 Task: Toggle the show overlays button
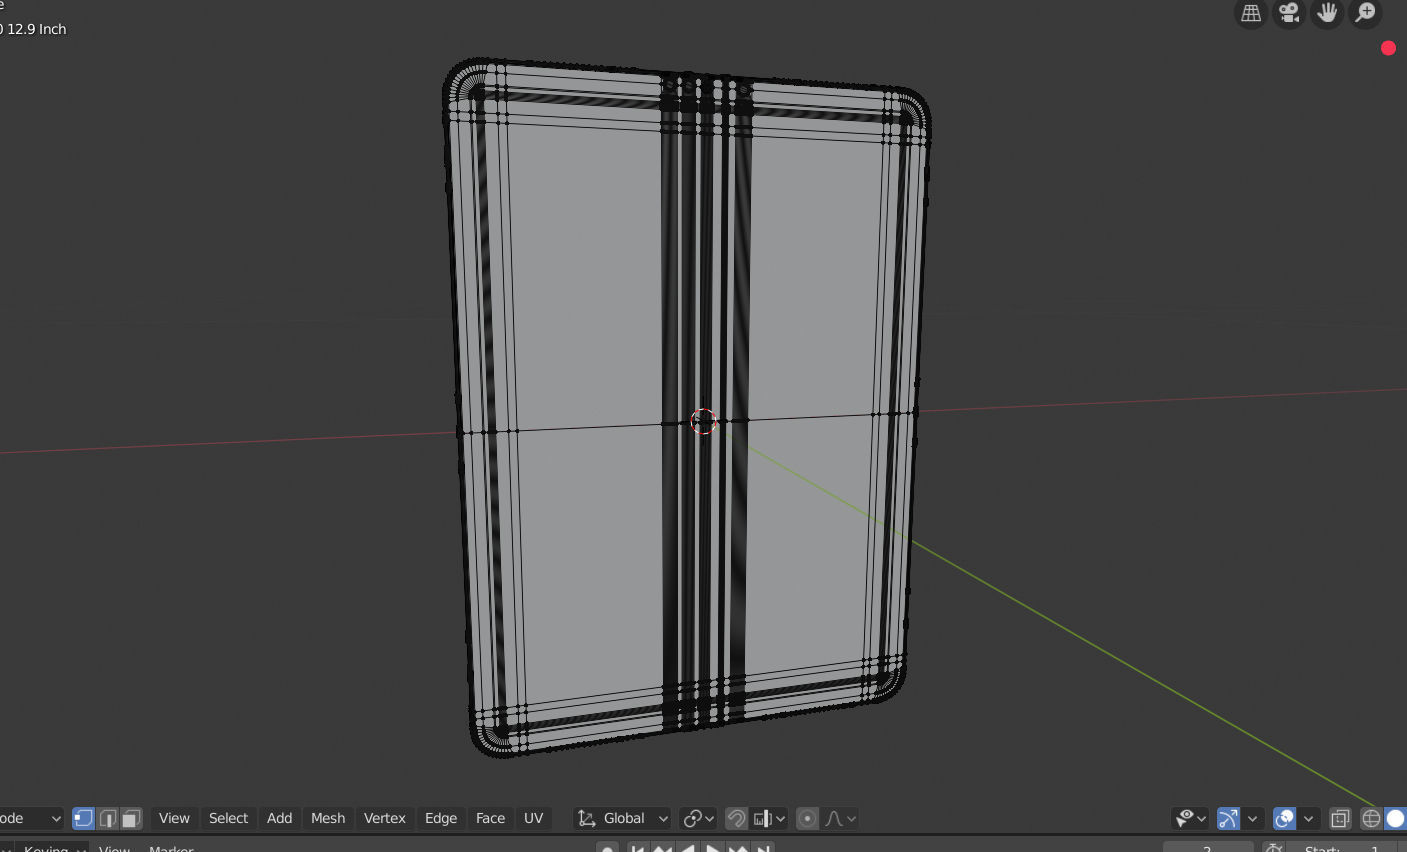(x=1285, y=818)
